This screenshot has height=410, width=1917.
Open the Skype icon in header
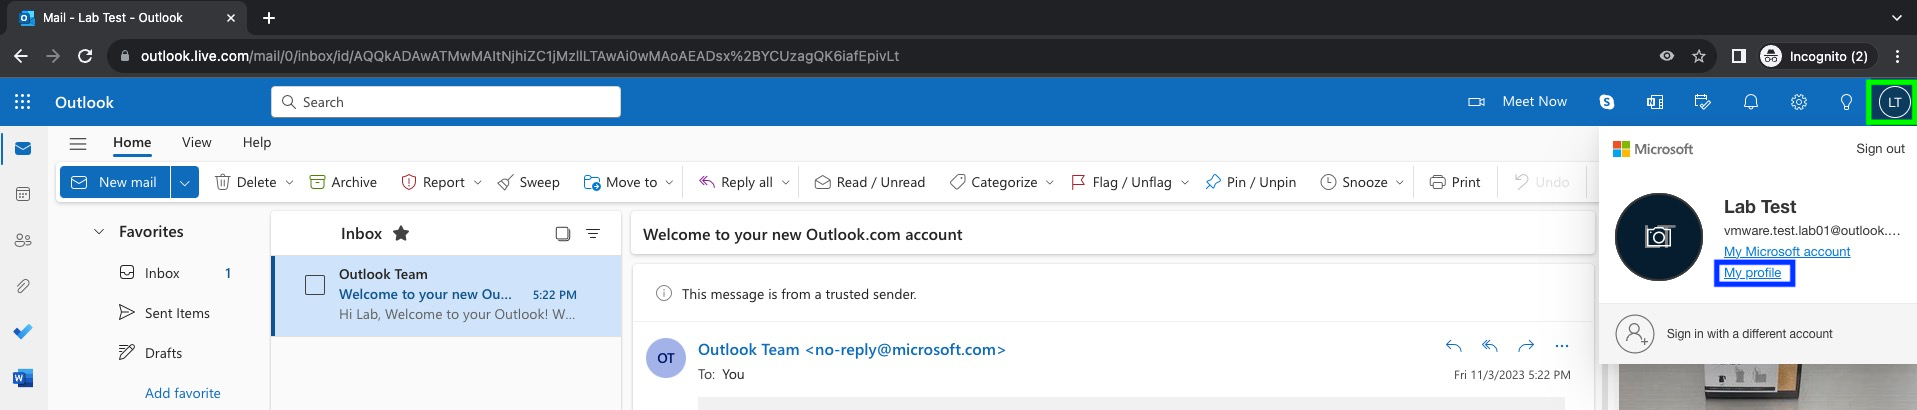tap(1606, 102)
